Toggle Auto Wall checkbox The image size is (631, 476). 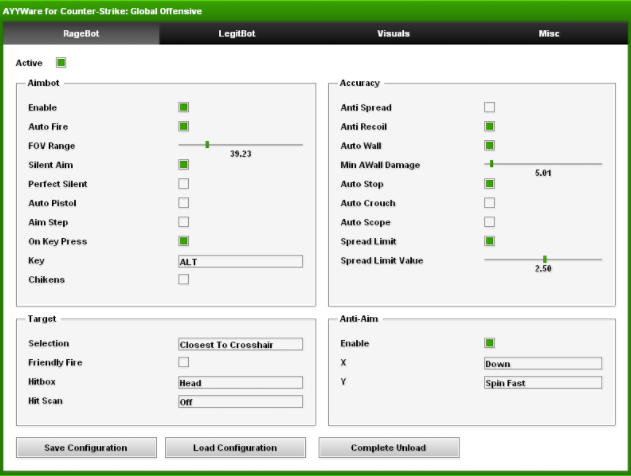point(489,145)
